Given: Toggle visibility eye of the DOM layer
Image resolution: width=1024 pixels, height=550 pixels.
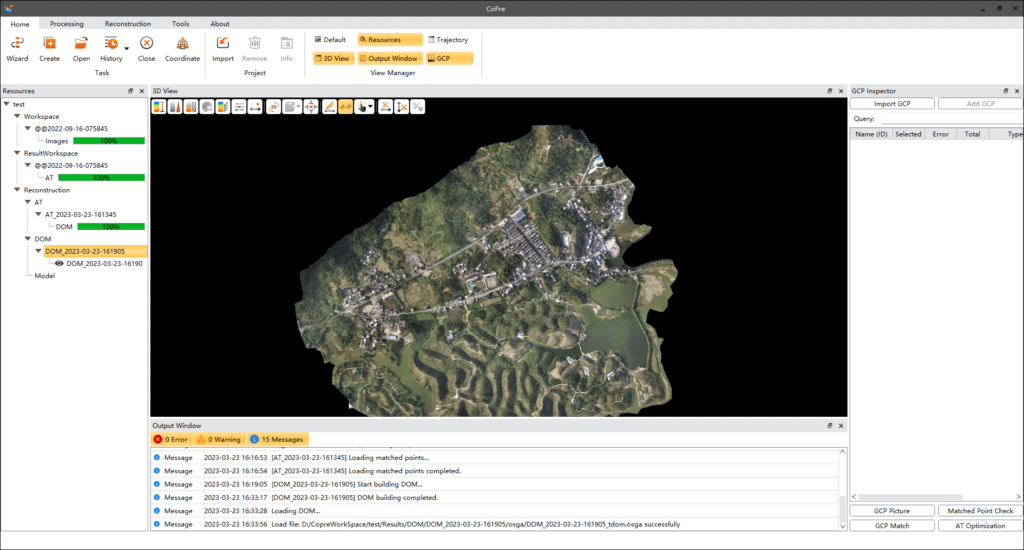Looking at the screenshot, I should 59,264.
